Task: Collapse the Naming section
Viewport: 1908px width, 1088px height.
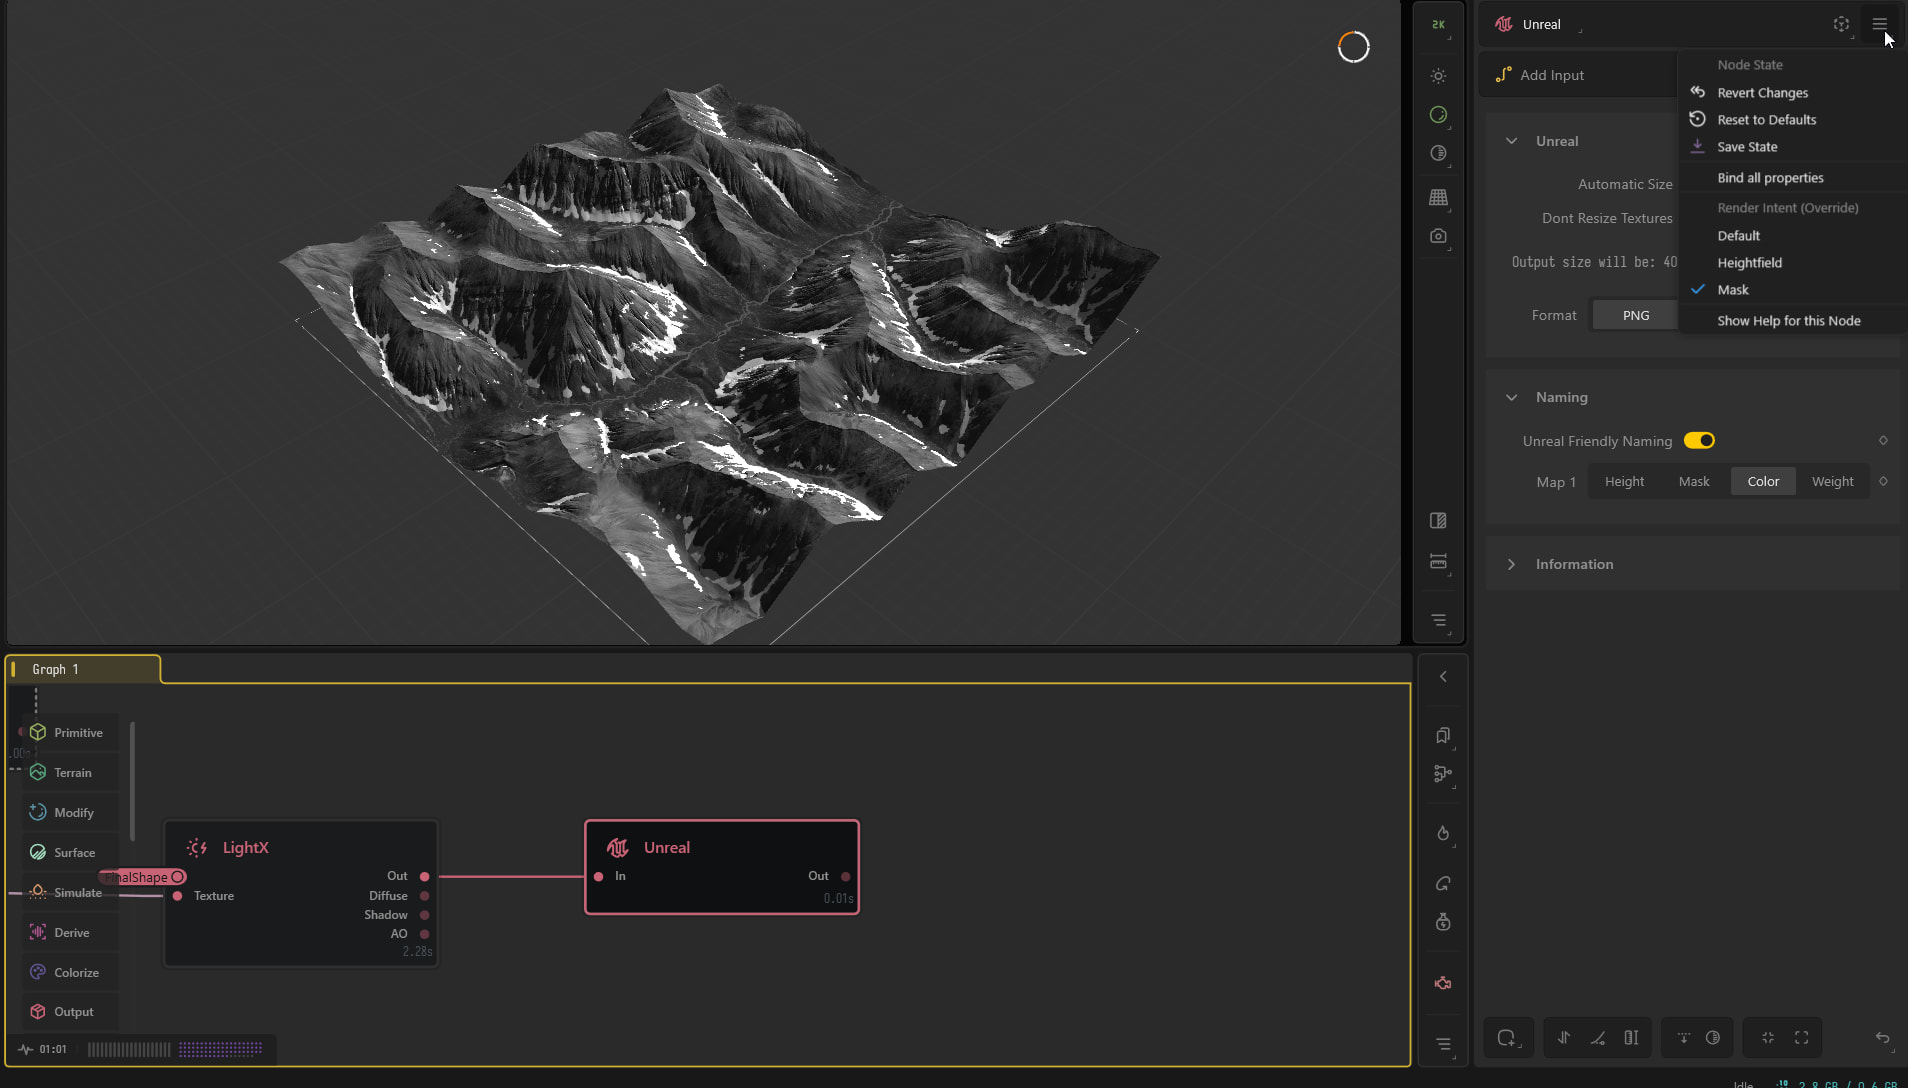Action: [x=1511, y=397]
